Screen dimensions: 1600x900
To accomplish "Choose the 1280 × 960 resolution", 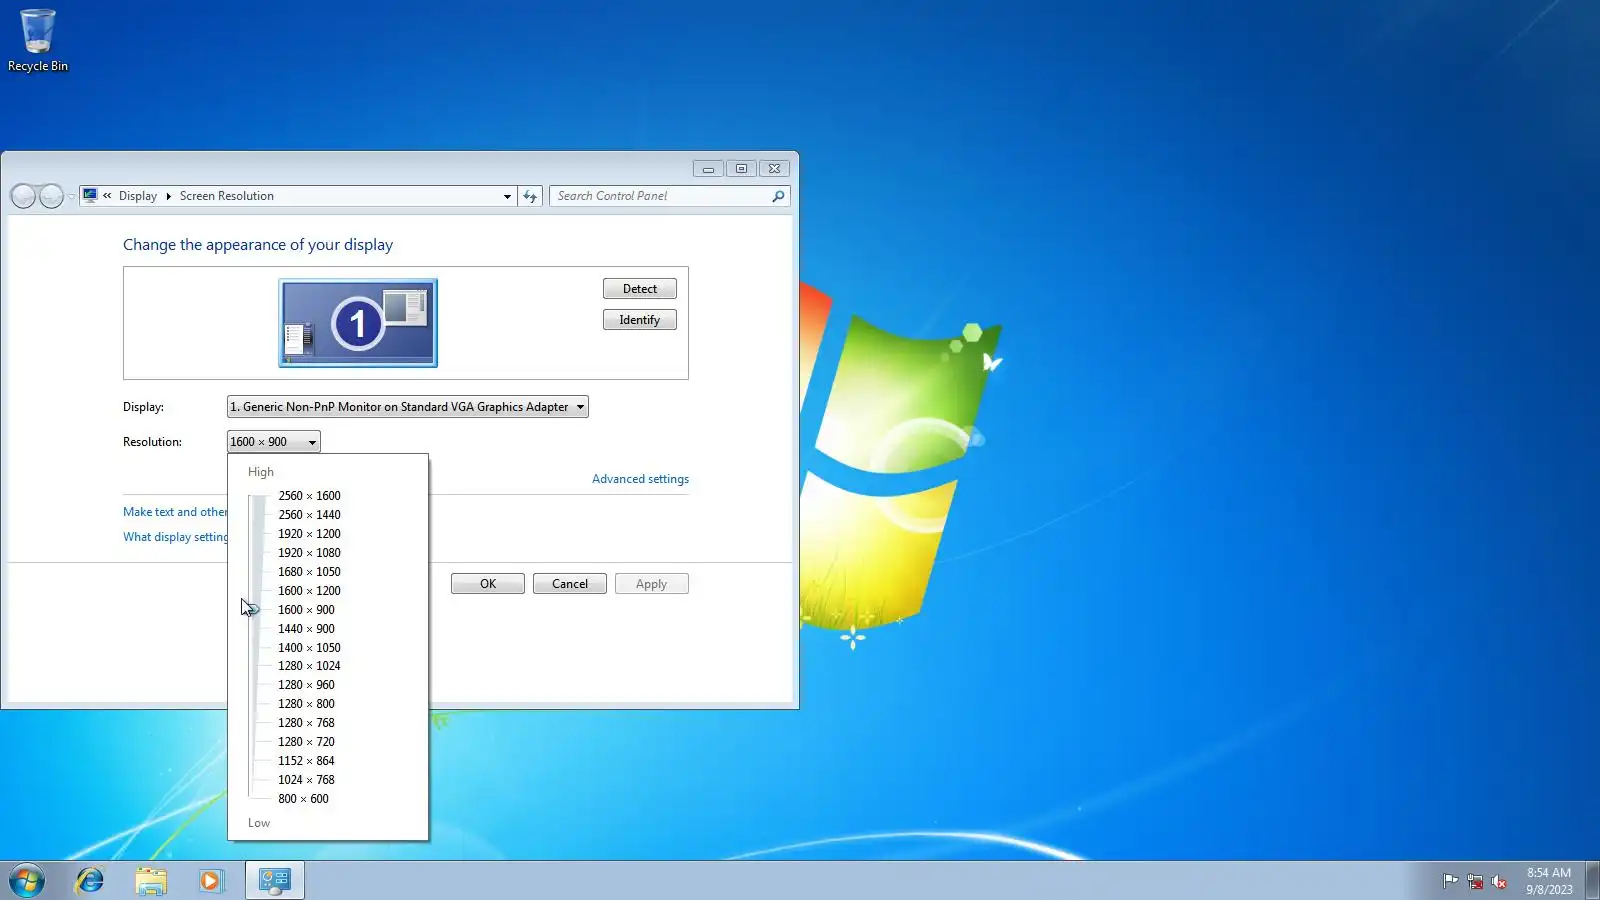I will pos(306,685).
